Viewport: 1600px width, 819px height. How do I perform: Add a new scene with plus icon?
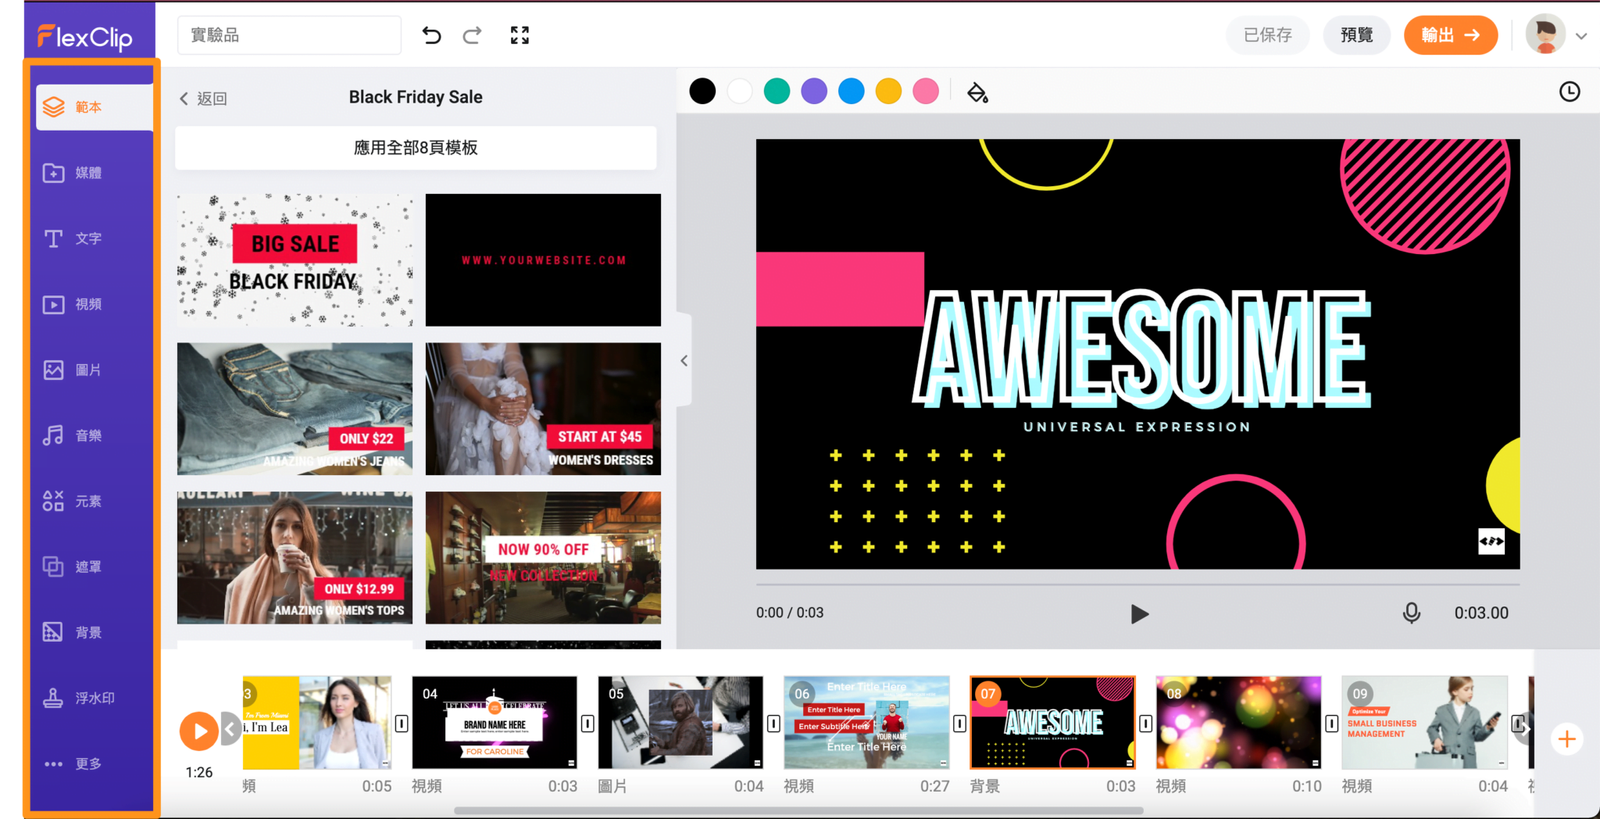pos(1566,739)
